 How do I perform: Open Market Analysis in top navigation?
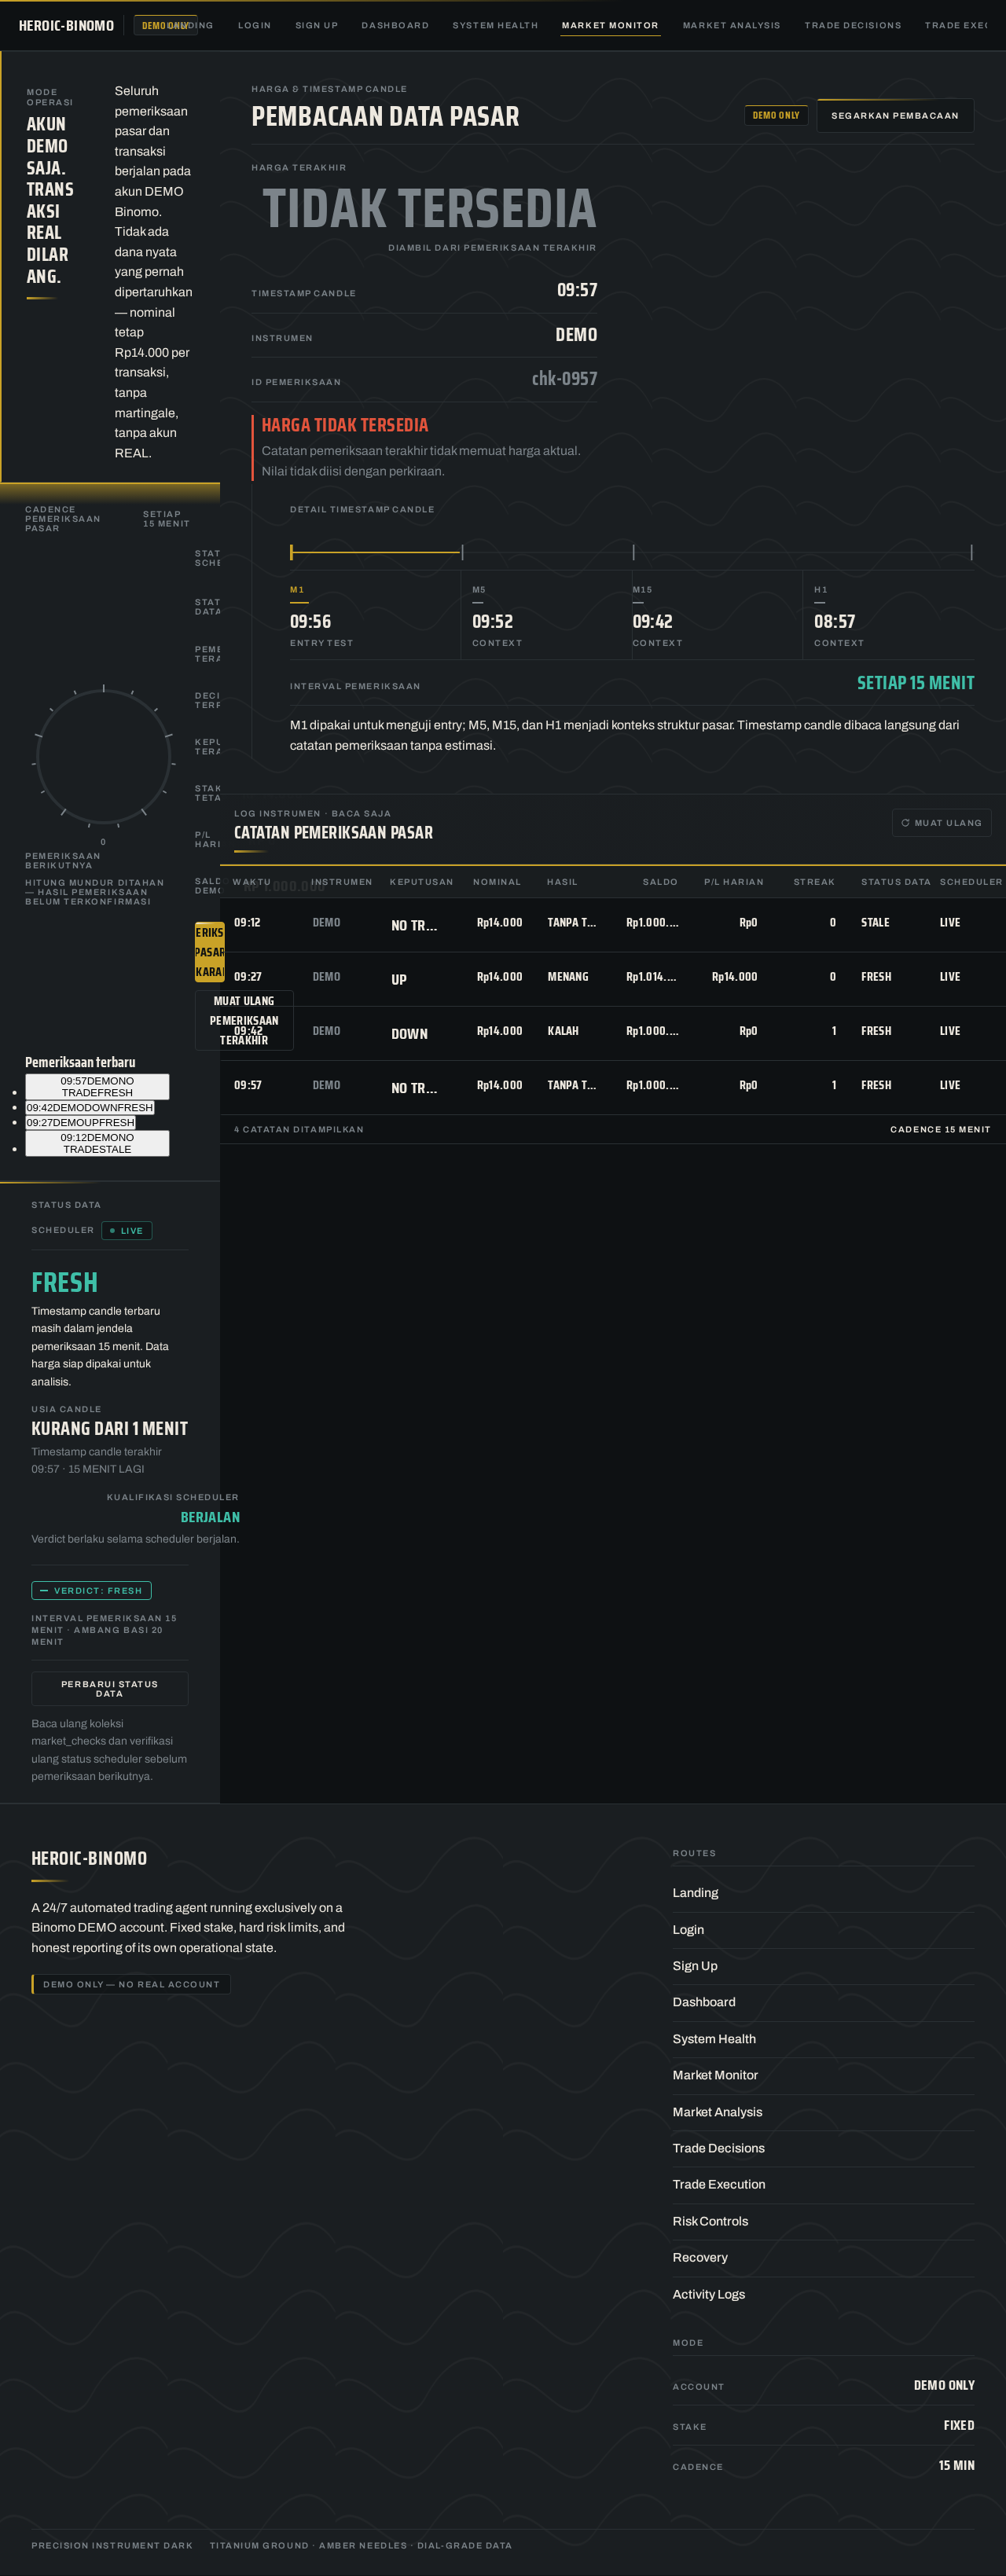point(731,25)
